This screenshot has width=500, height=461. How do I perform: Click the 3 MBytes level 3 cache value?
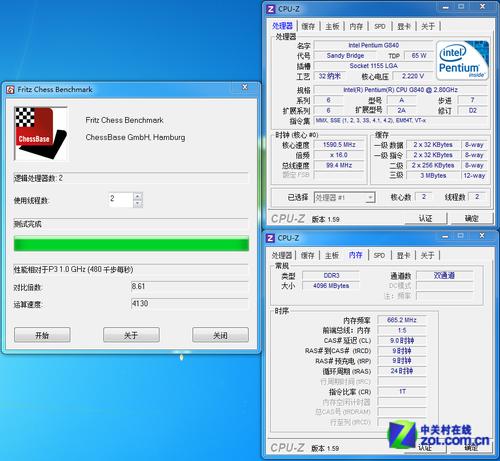[x=433, y=176]
